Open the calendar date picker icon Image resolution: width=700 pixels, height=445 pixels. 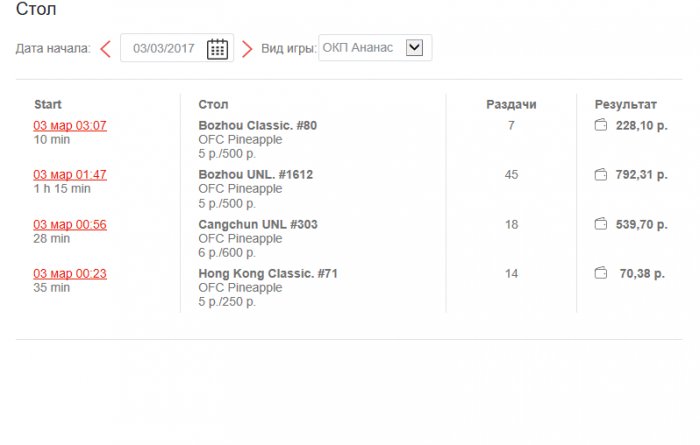click(x=217, y=48)
